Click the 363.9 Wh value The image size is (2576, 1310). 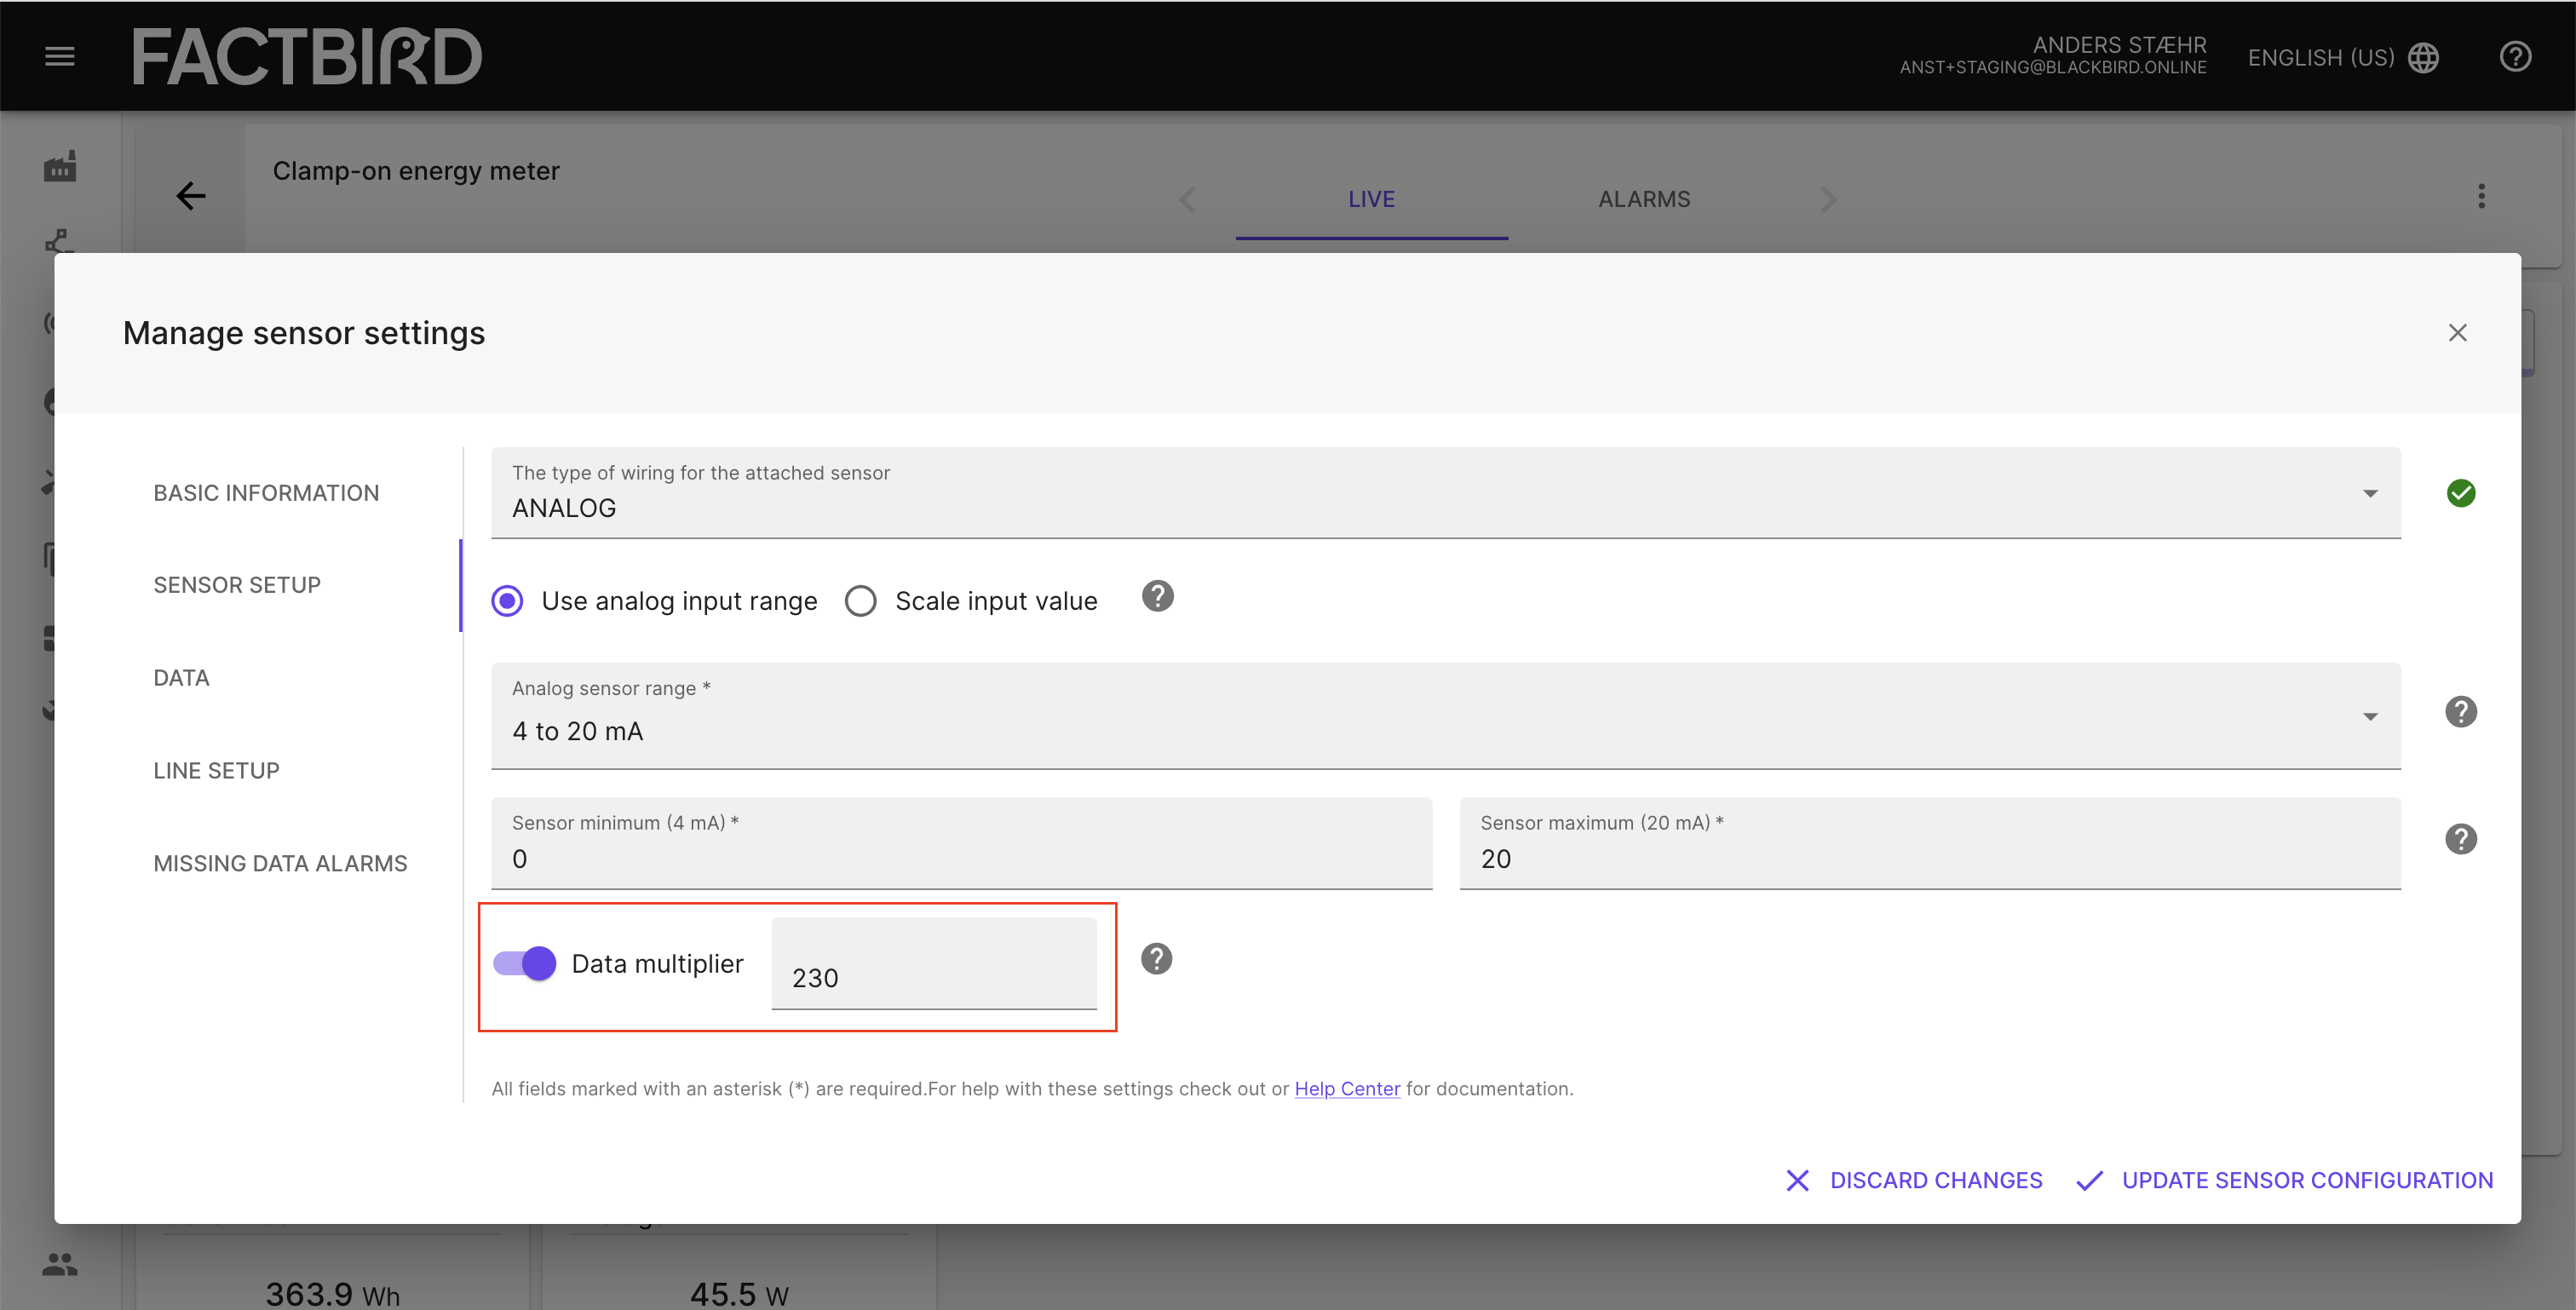(x=332, y=1294)
